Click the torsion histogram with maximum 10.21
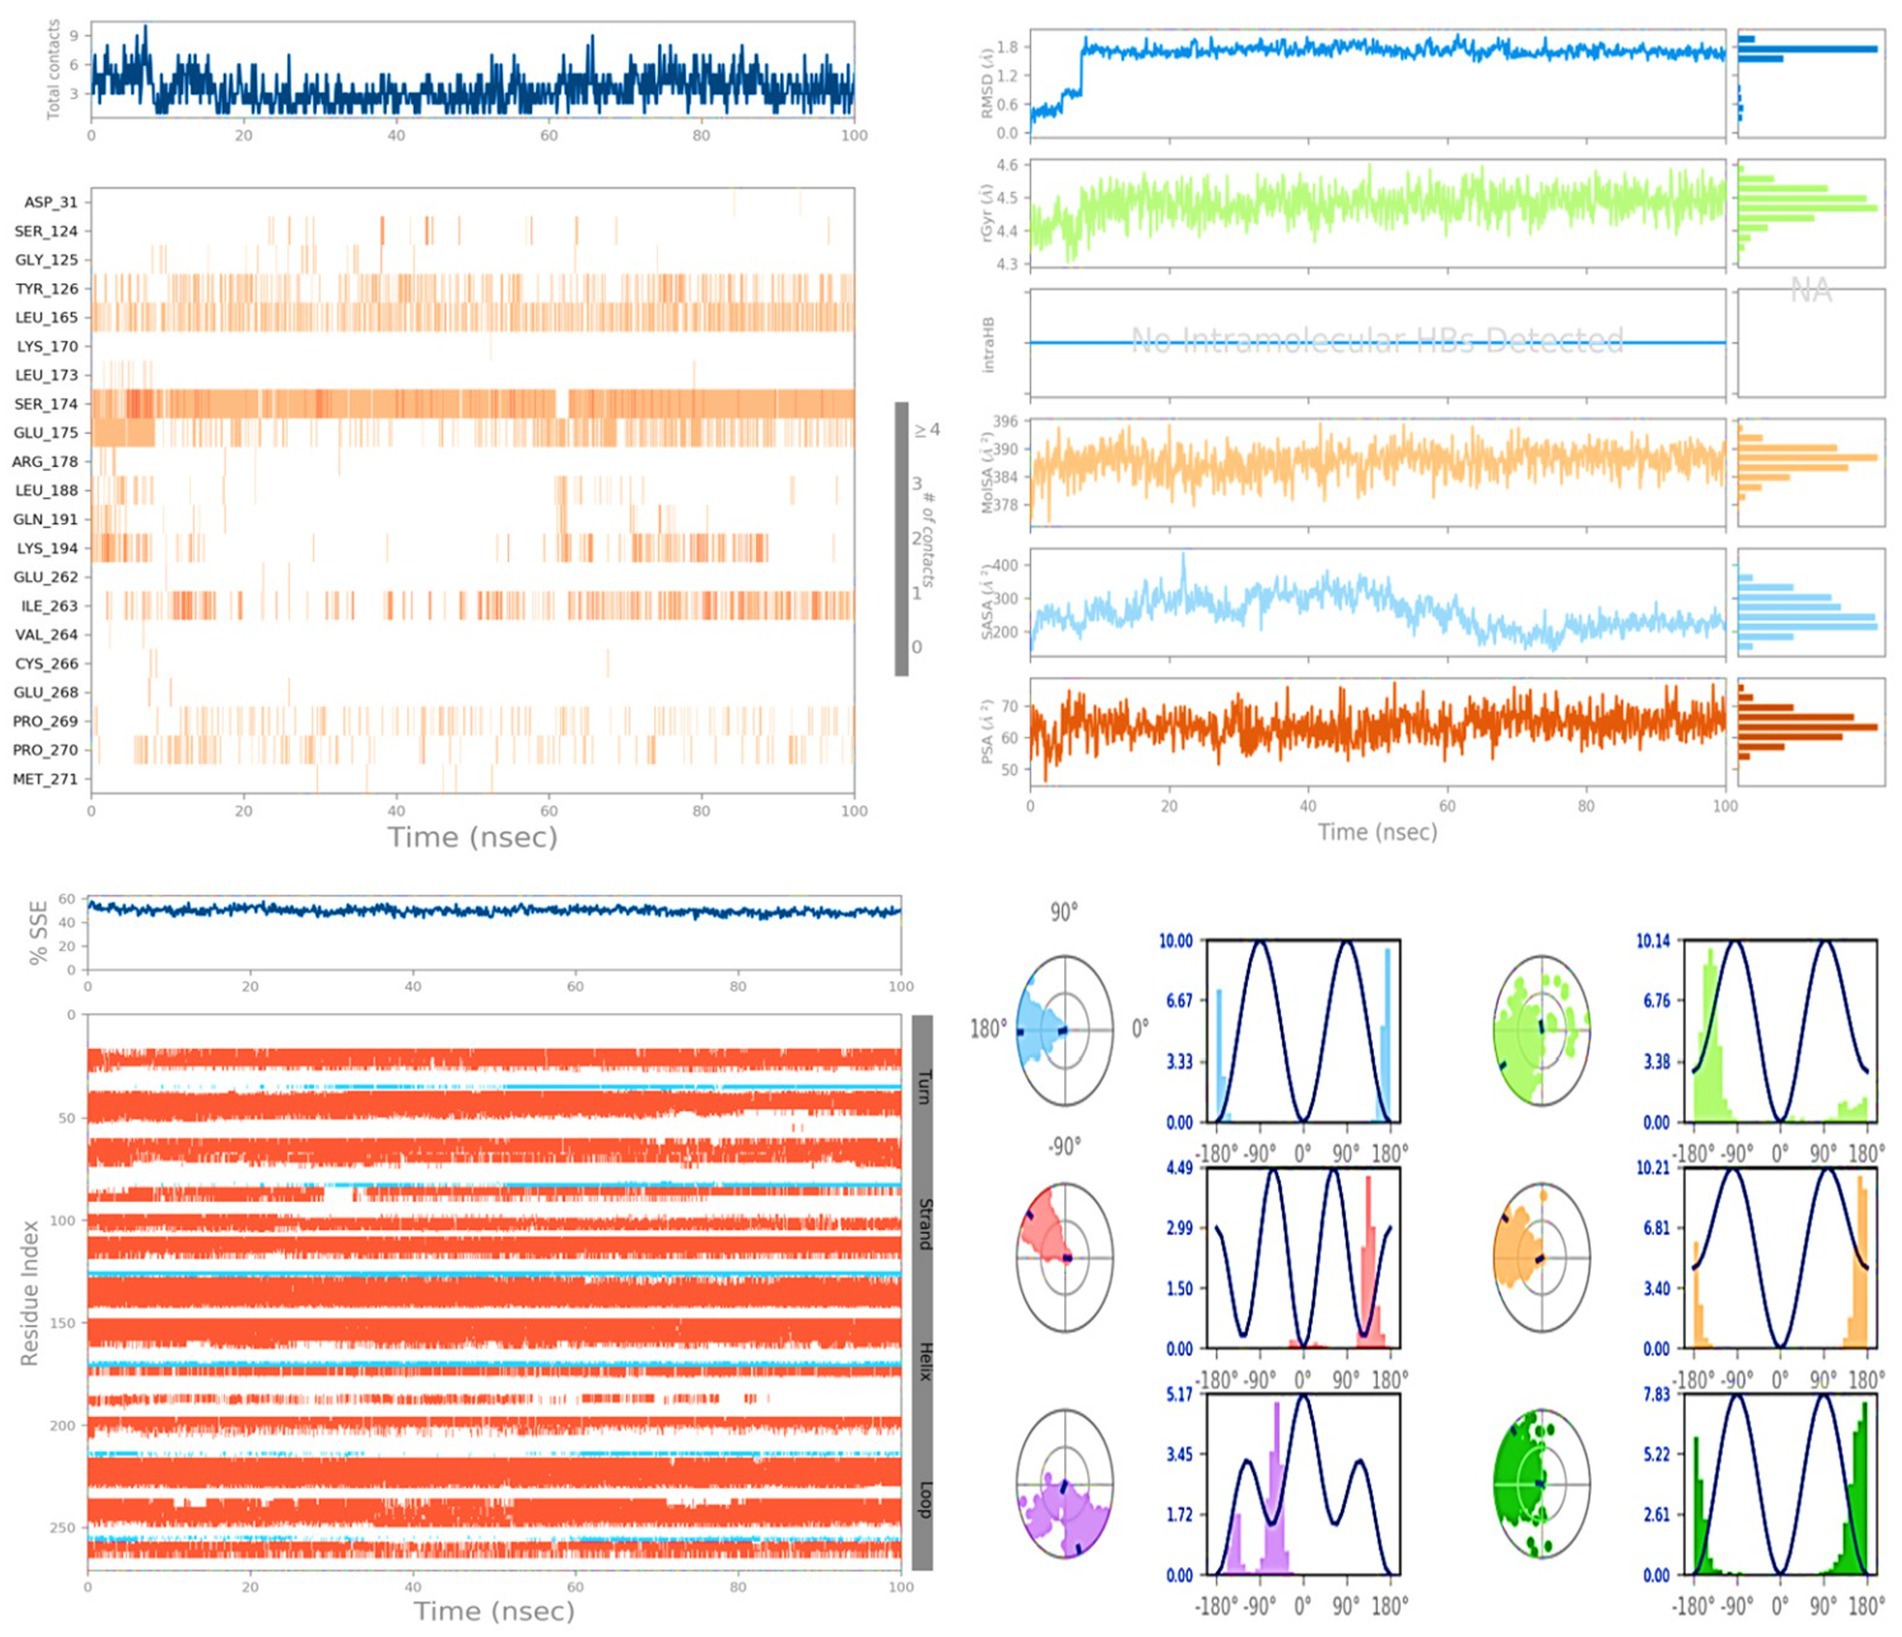This screenshot has height=1637, width=1902. [x=1780, y=1257]
